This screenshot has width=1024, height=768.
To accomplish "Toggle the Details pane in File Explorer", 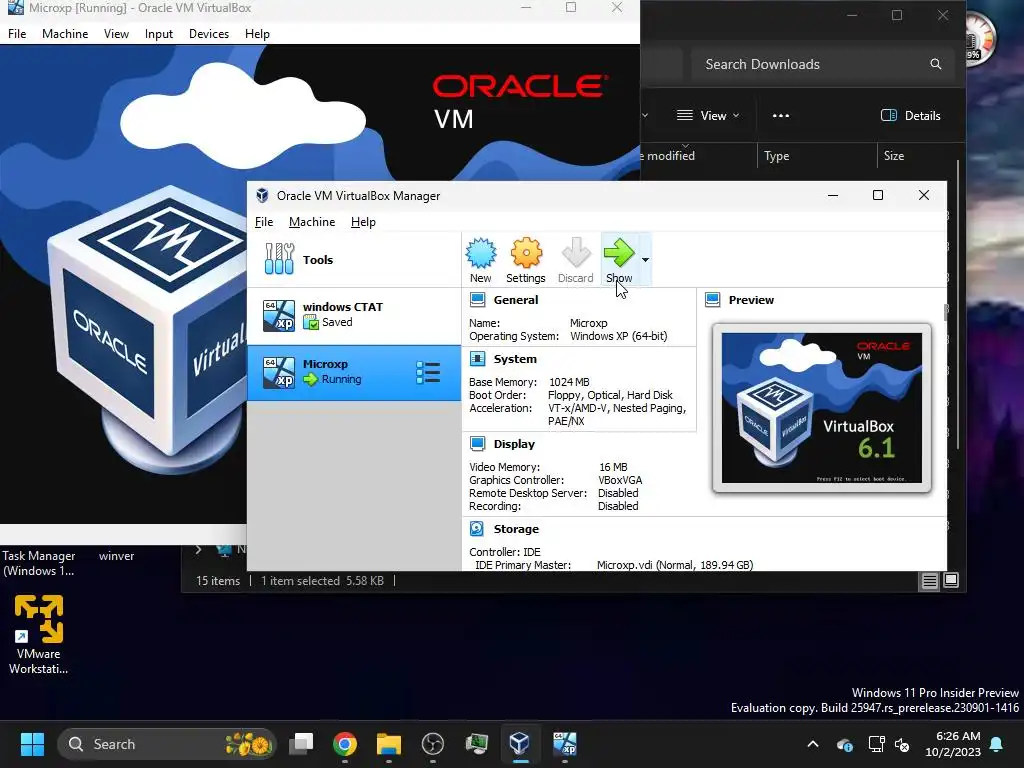I will coord(910,116).
